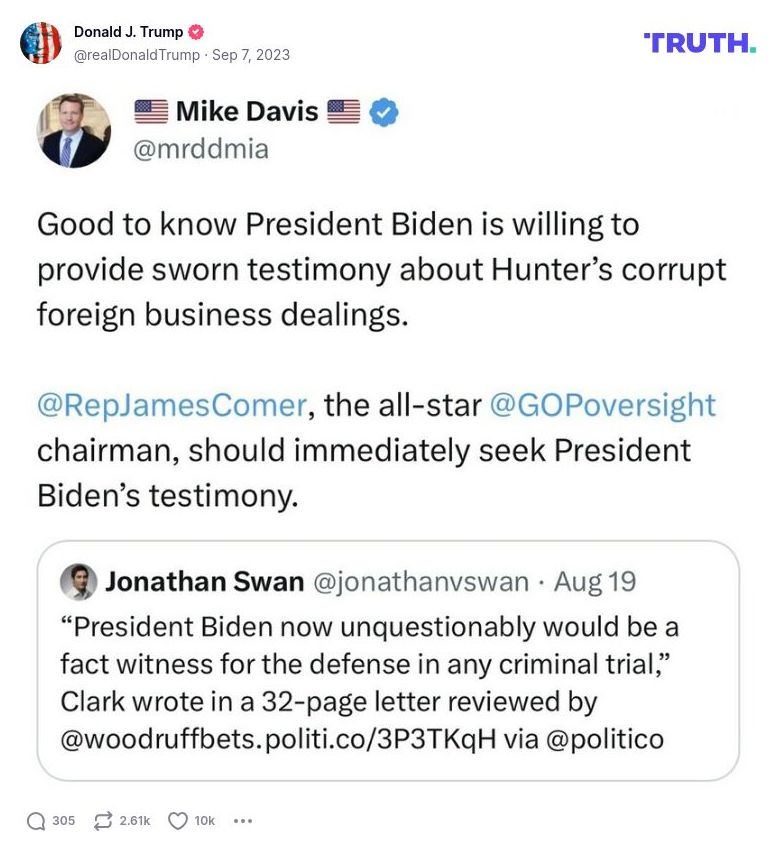Image resolution: width=777 pixels, height=851 pixels.
Task: Open the Sep 7, 2023 timestamp
Action: [251, 55]
